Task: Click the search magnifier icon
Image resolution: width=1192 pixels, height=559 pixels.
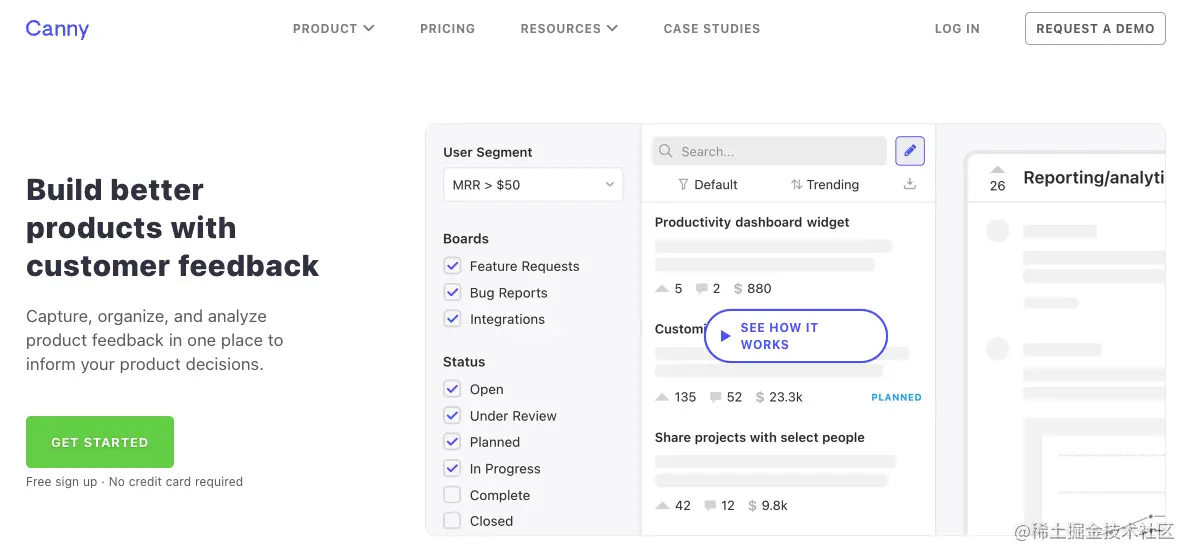Action: (x=666, y=151)
